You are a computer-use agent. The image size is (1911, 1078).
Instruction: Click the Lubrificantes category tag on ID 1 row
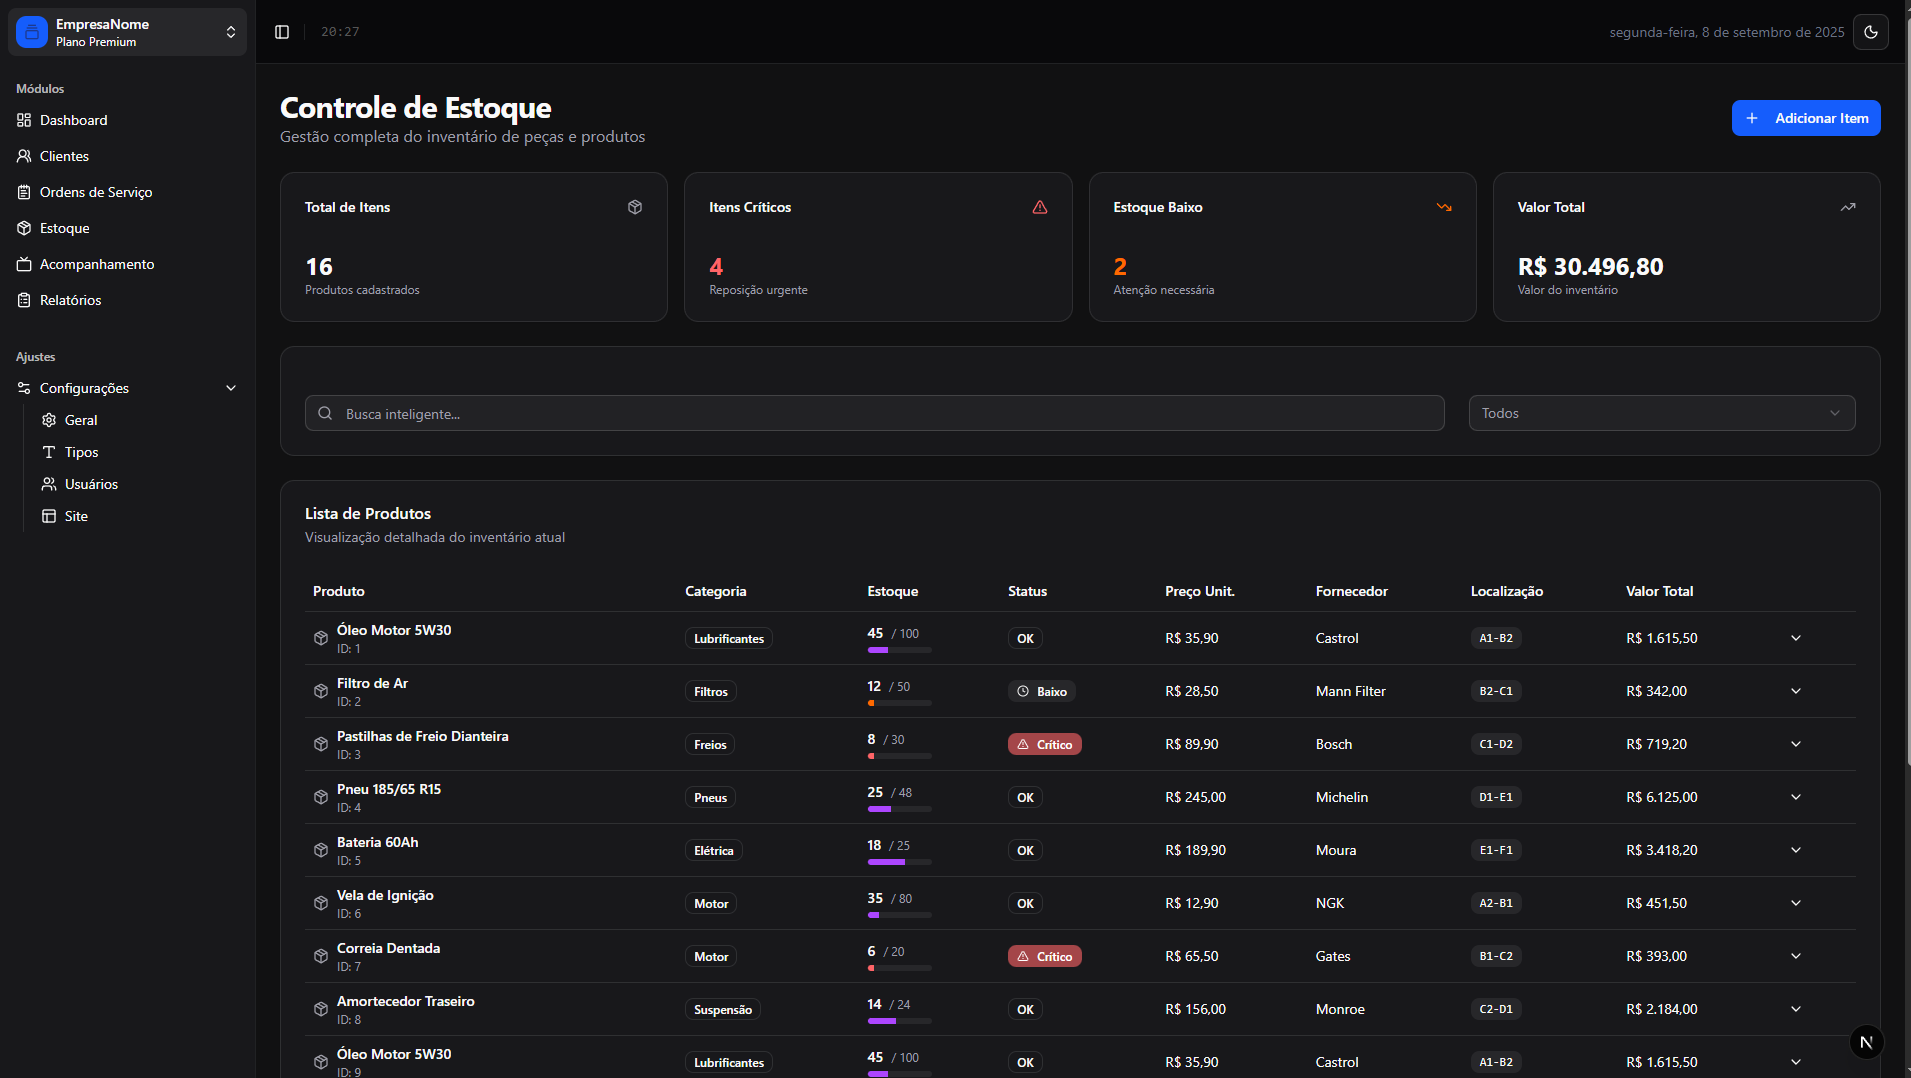point(729,638)
